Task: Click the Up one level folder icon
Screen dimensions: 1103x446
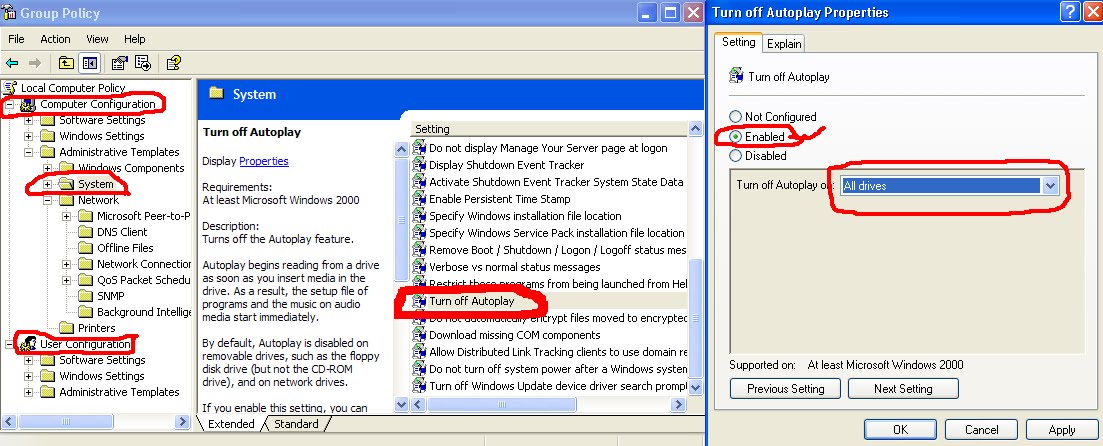Action: 66,63
